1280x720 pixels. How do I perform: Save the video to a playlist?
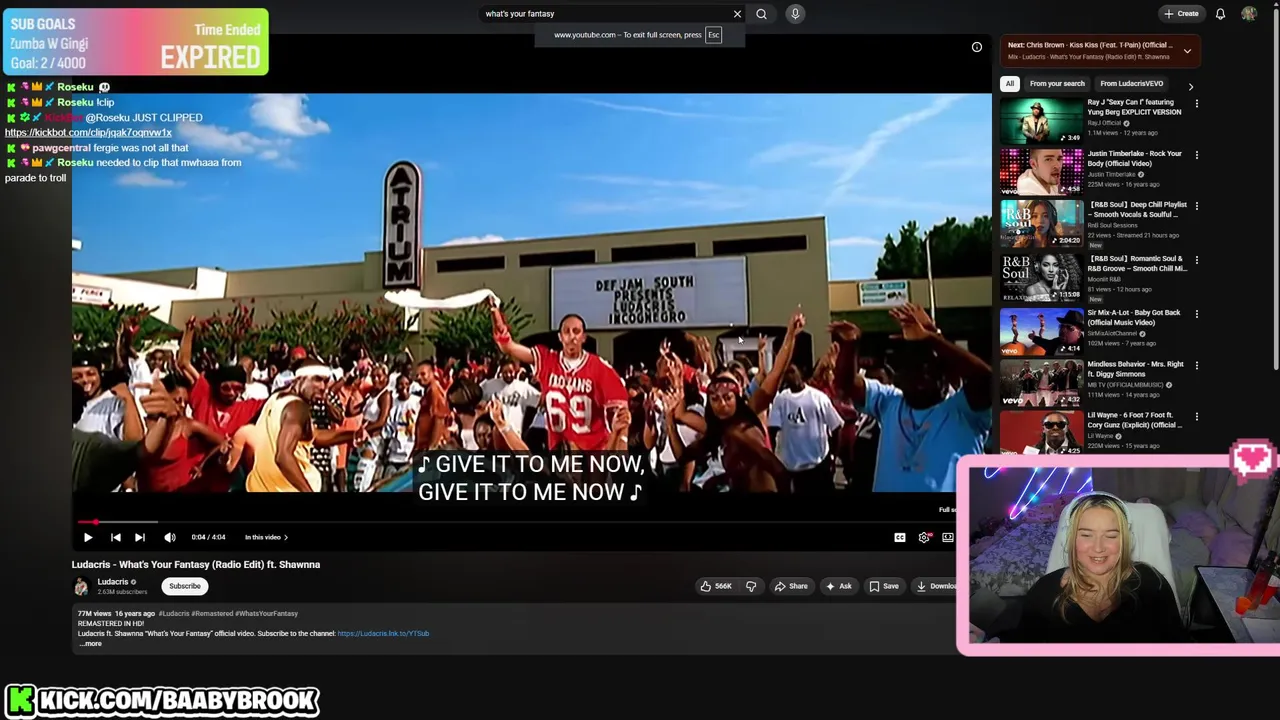tap(884, 586)
